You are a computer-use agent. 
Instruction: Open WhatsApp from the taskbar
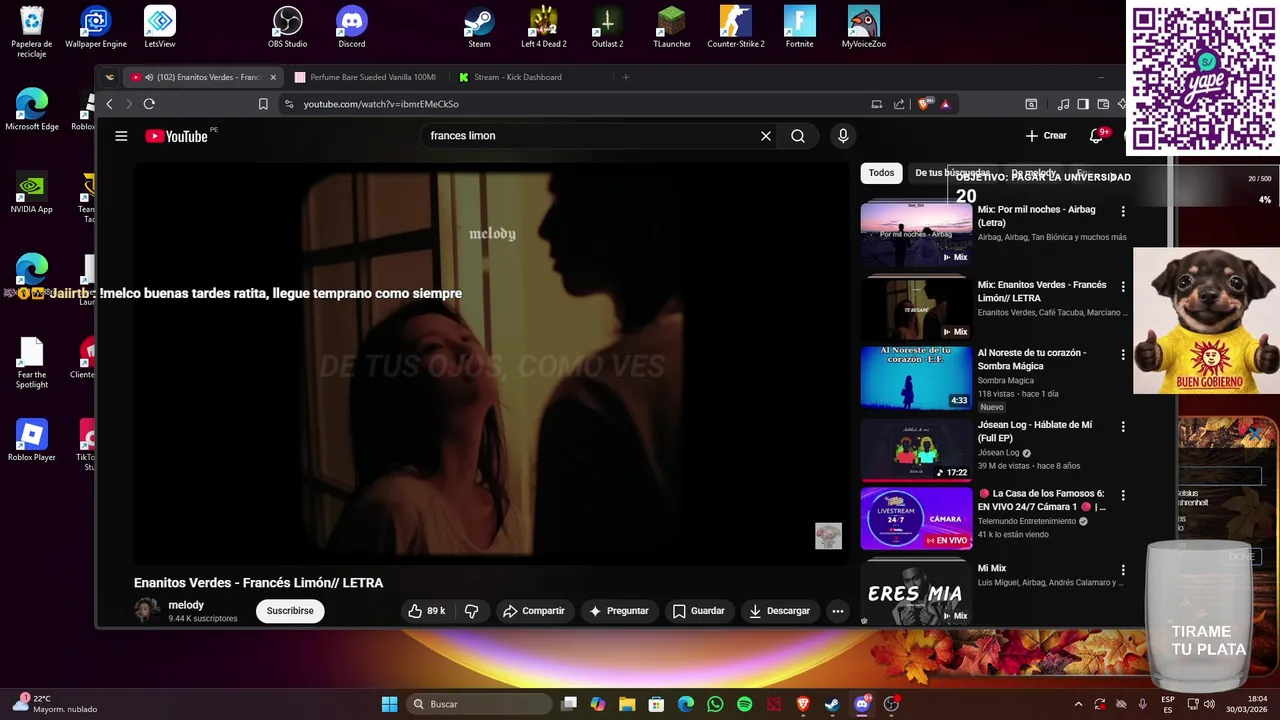(x=715, y=704)
